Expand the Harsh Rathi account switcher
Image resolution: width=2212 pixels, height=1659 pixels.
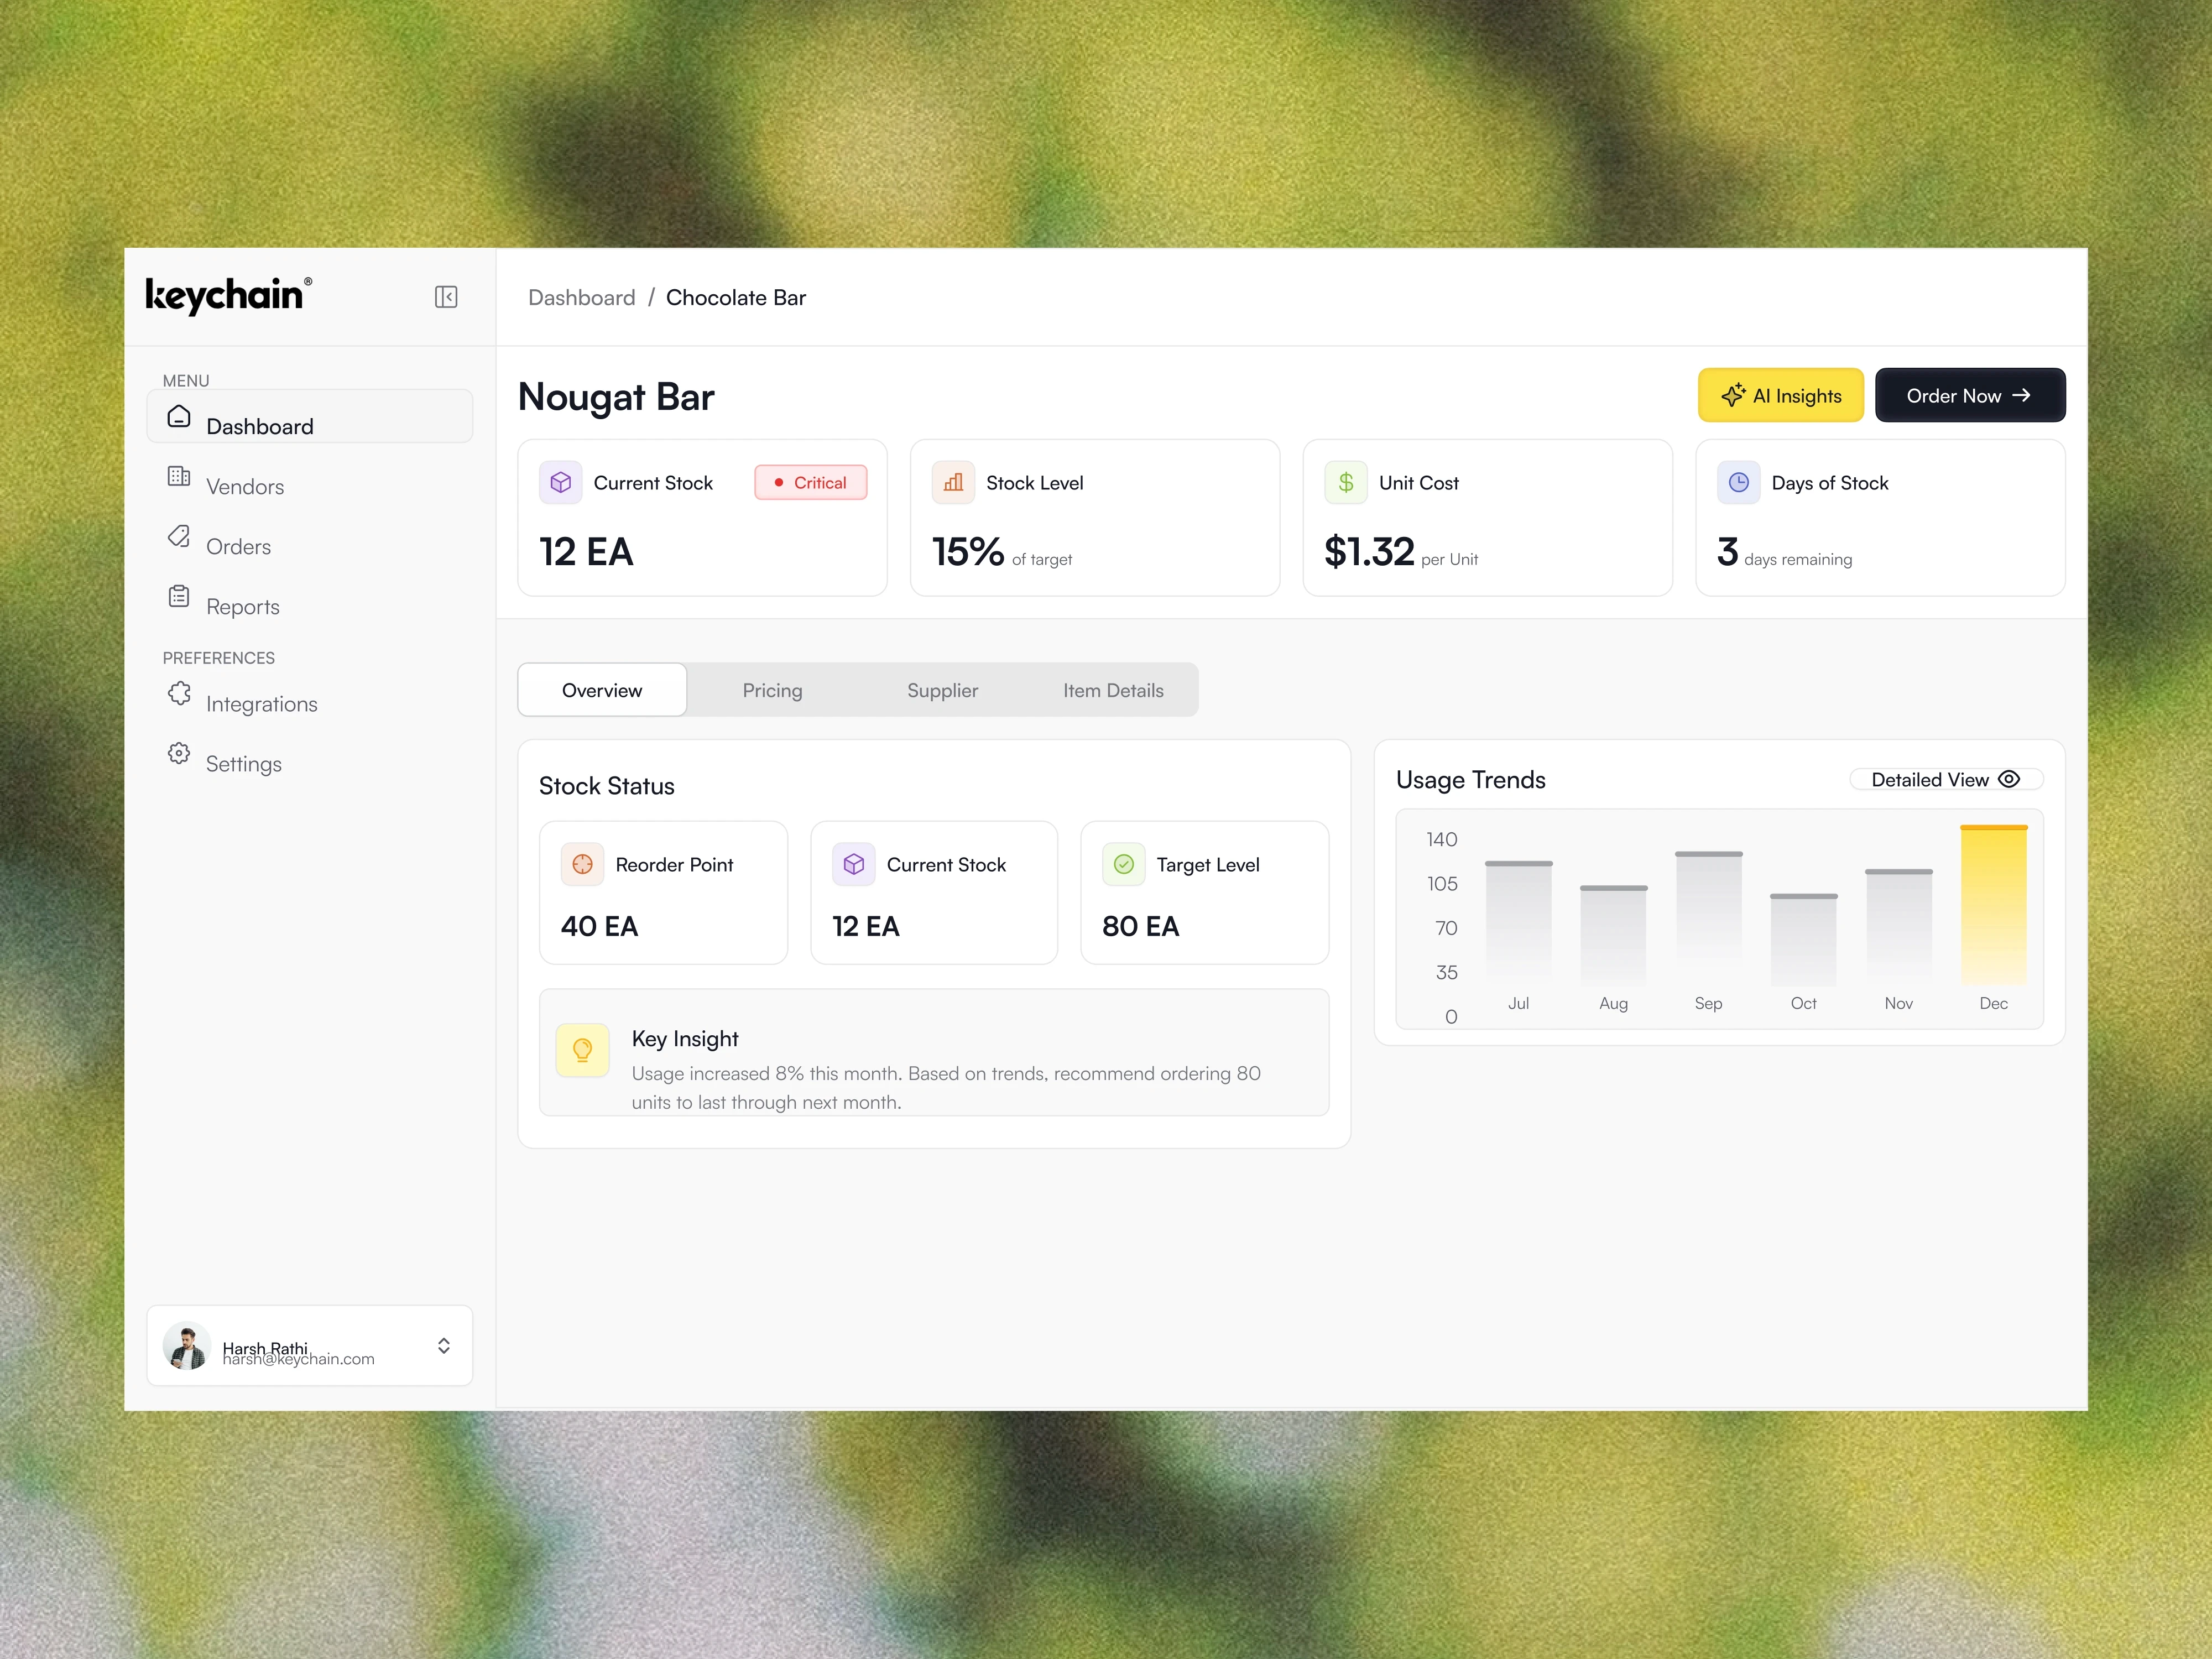(x=443, y=1346)
